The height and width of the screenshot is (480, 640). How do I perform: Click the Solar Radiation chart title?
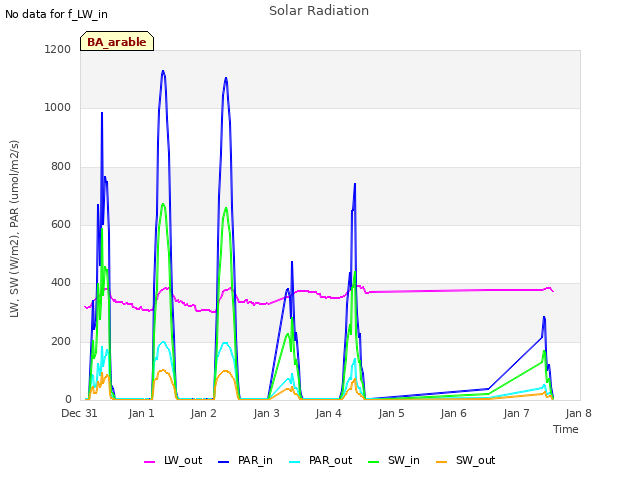[x=319, y=11]
